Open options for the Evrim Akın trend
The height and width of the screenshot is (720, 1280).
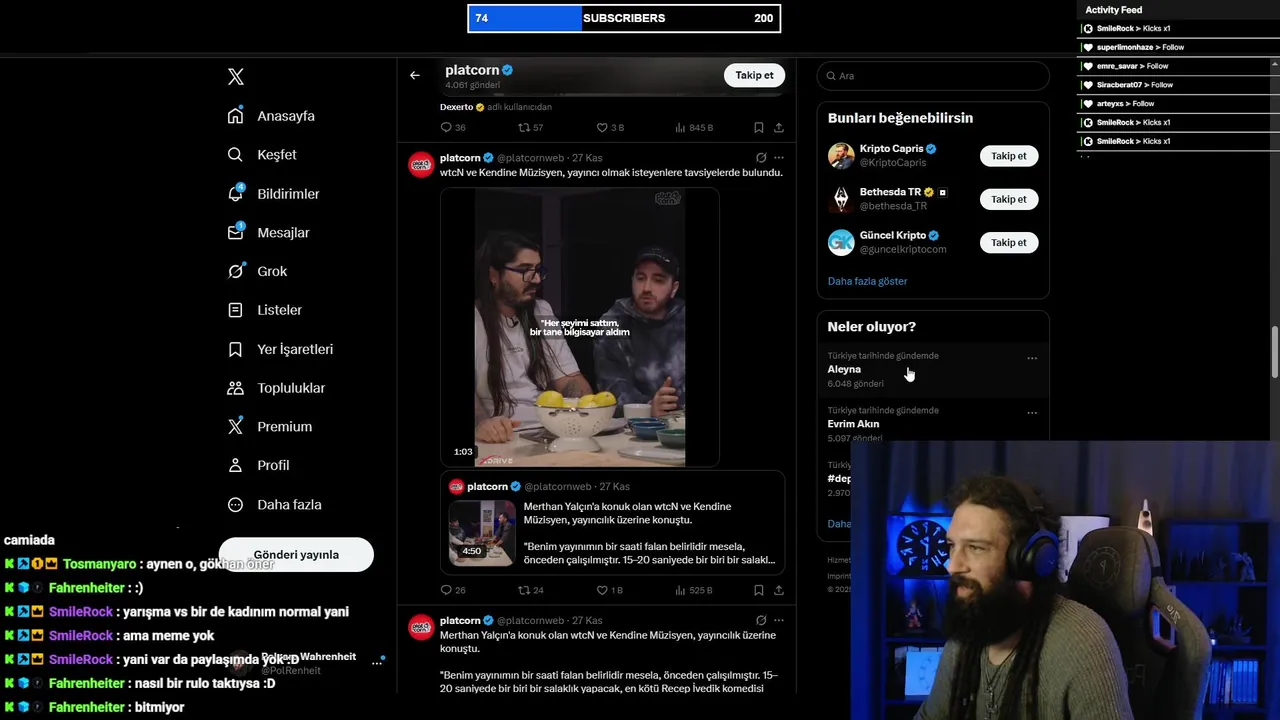tap(1032, 412)
